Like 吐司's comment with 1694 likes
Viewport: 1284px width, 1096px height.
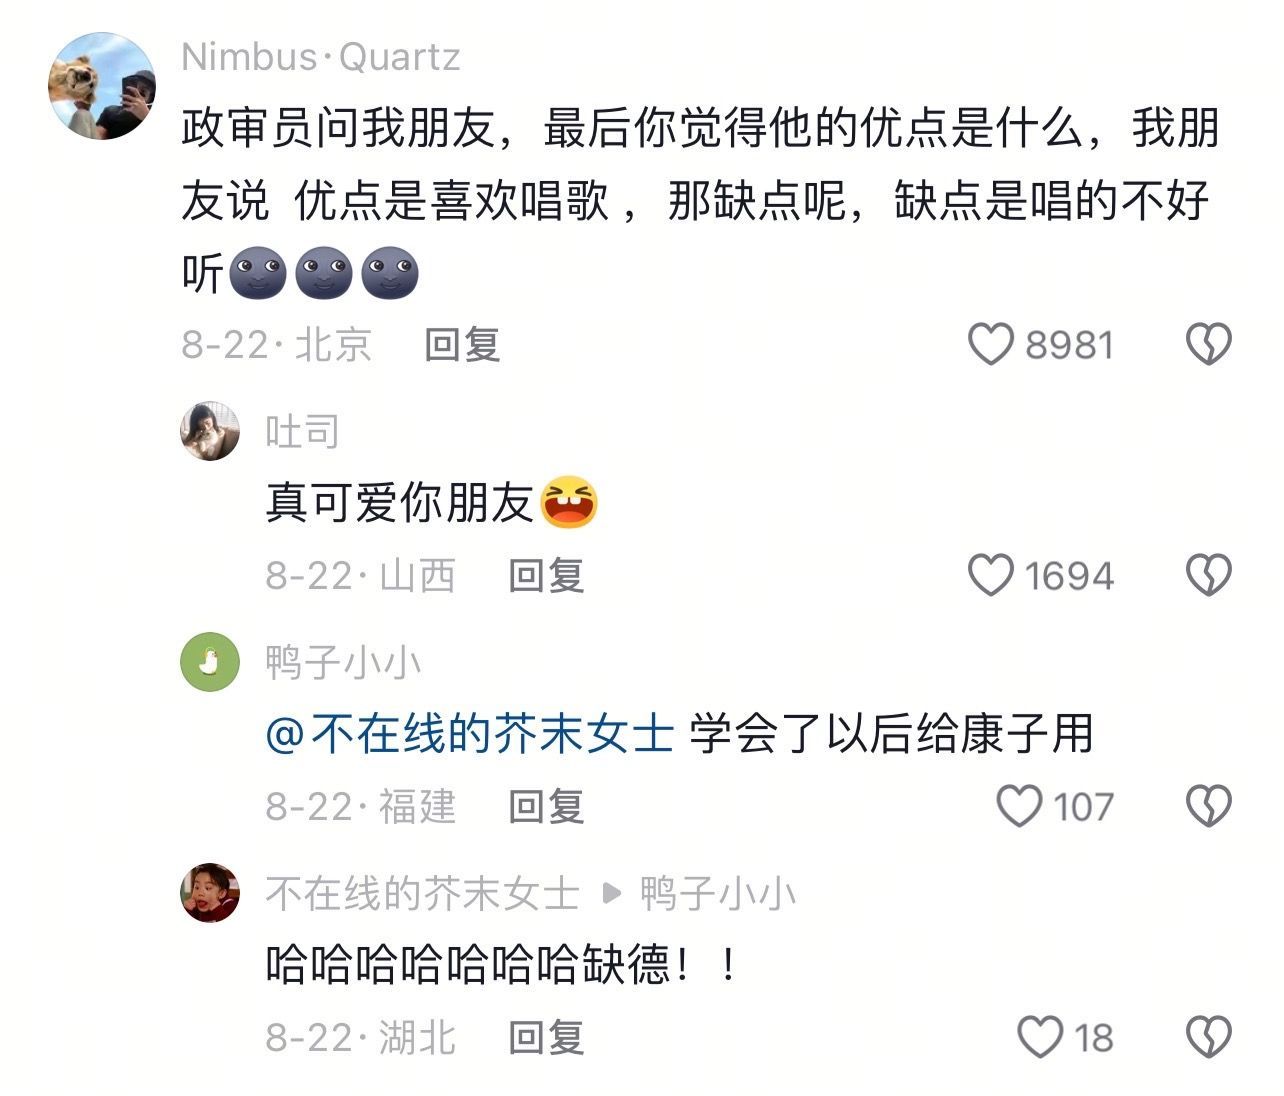[991, 575]
